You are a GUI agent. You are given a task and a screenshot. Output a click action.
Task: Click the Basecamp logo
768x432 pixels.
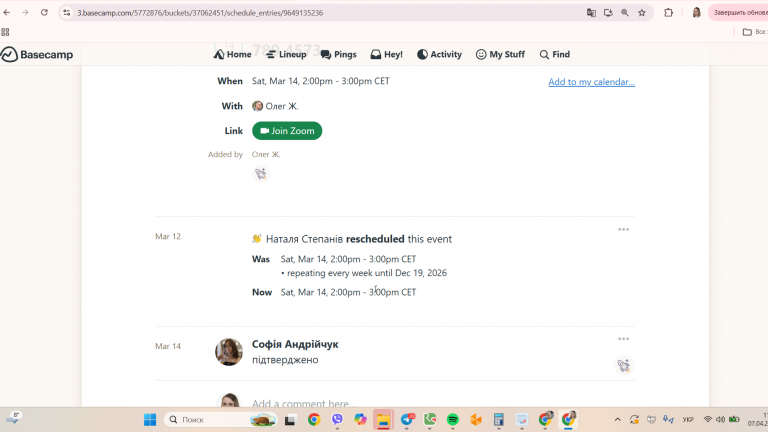[x=37, y=54]
